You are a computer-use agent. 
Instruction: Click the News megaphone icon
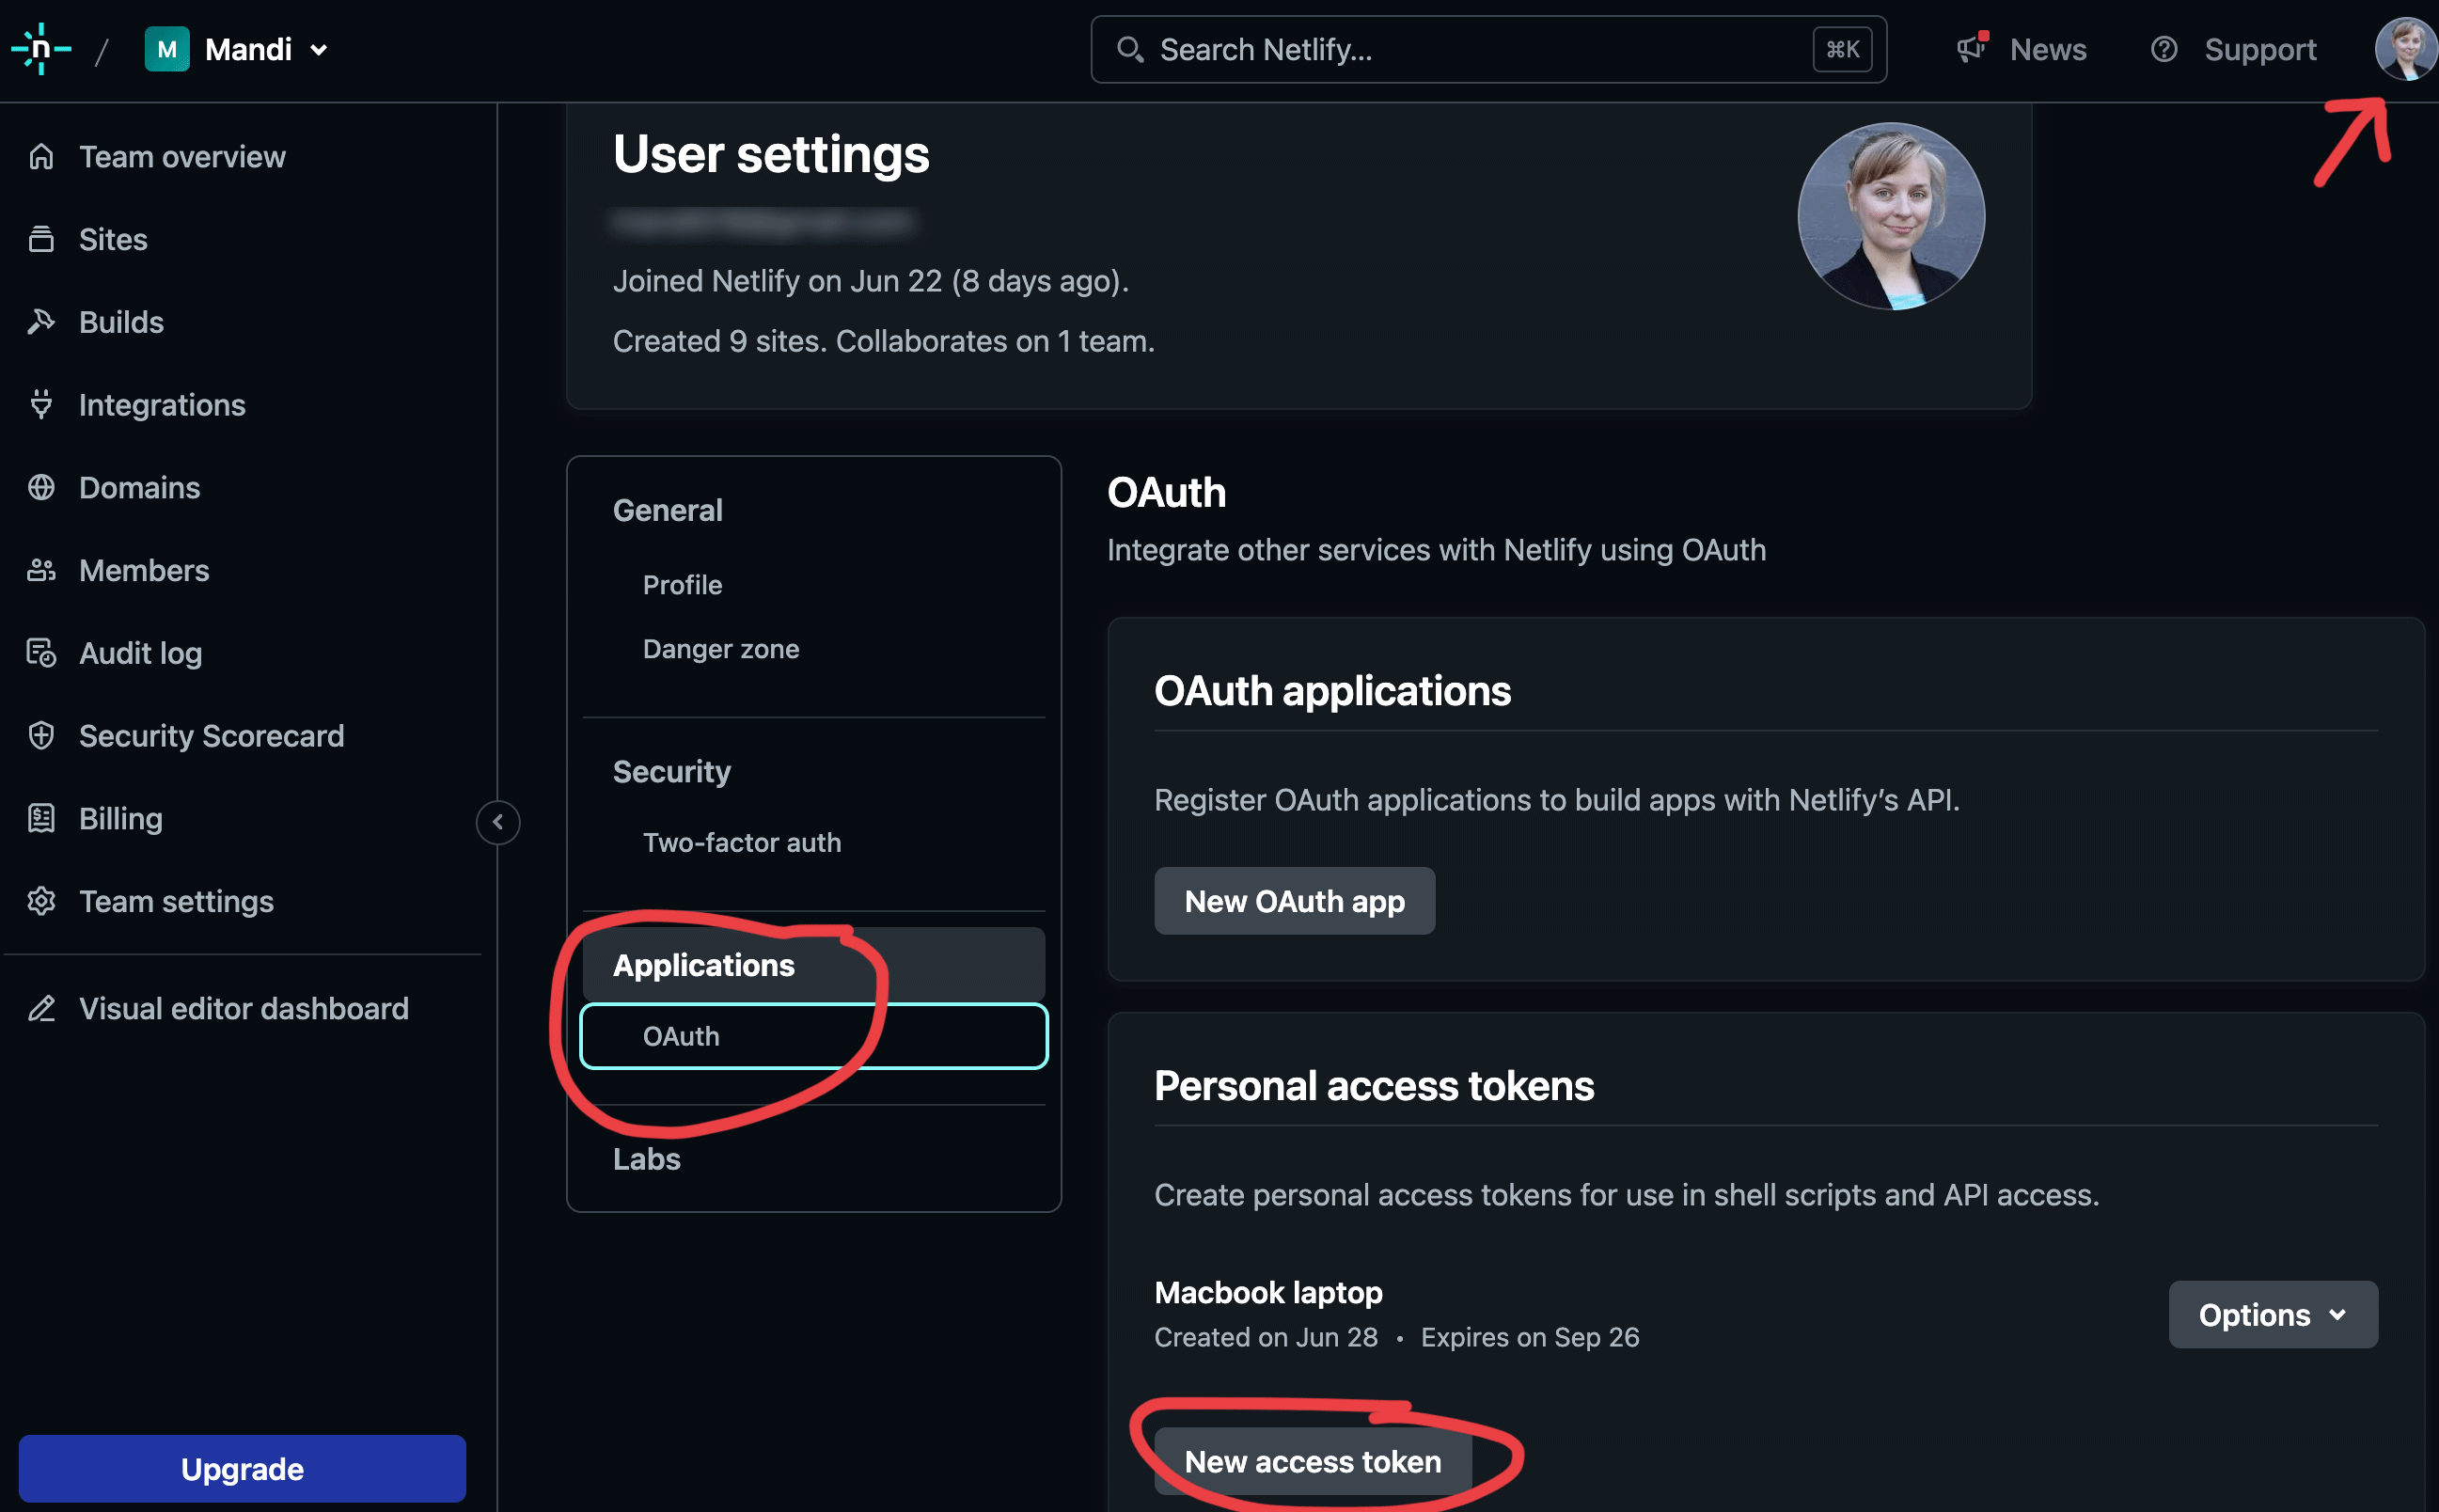point(1970,49)
